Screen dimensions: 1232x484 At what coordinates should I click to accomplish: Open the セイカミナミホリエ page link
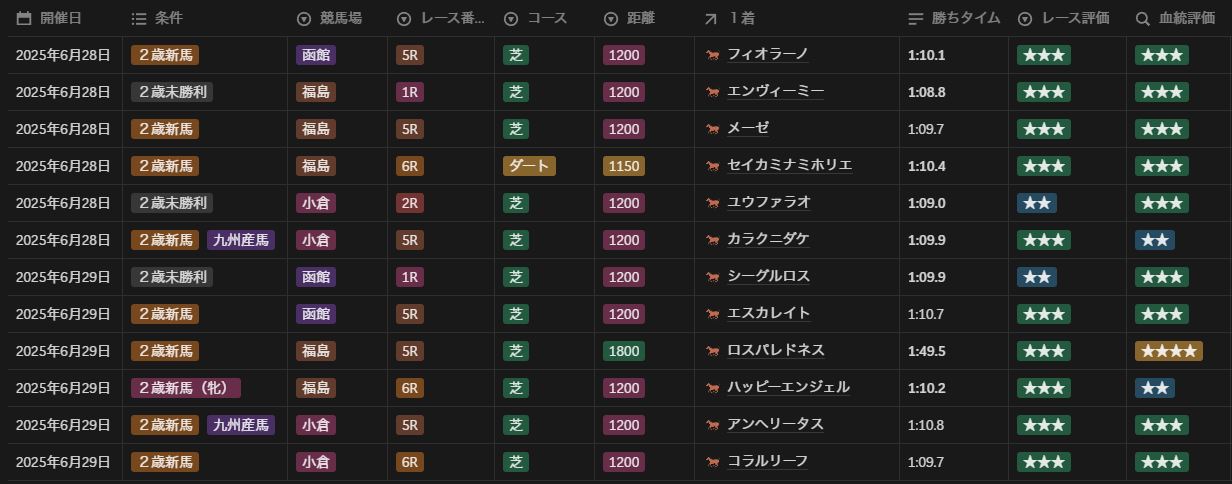tap(790, 166)
